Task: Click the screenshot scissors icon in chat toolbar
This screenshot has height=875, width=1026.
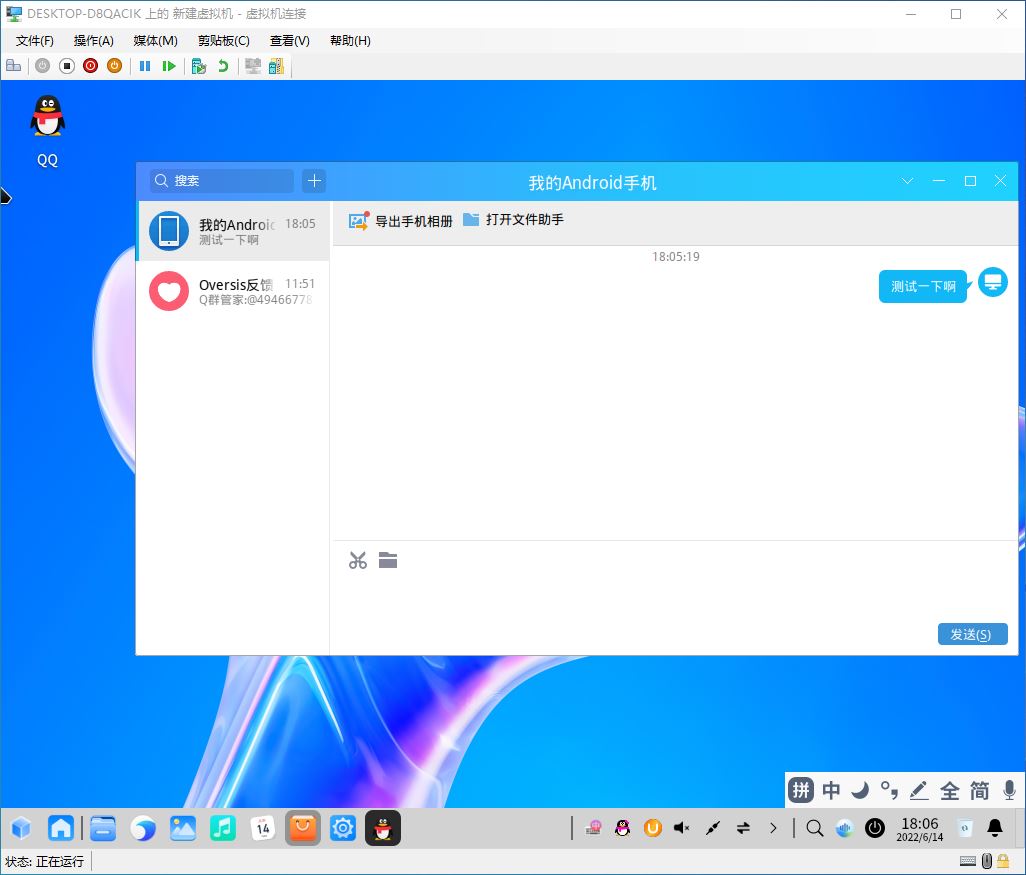Action: tap(358, 560)
